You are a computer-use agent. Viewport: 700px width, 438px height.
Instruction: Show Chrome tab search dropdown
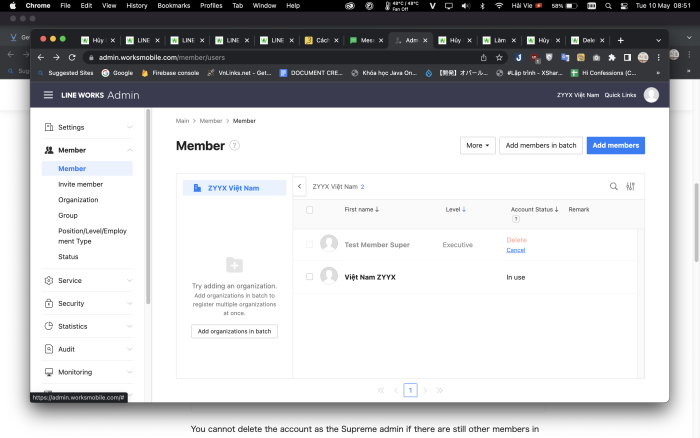[658, 40]
